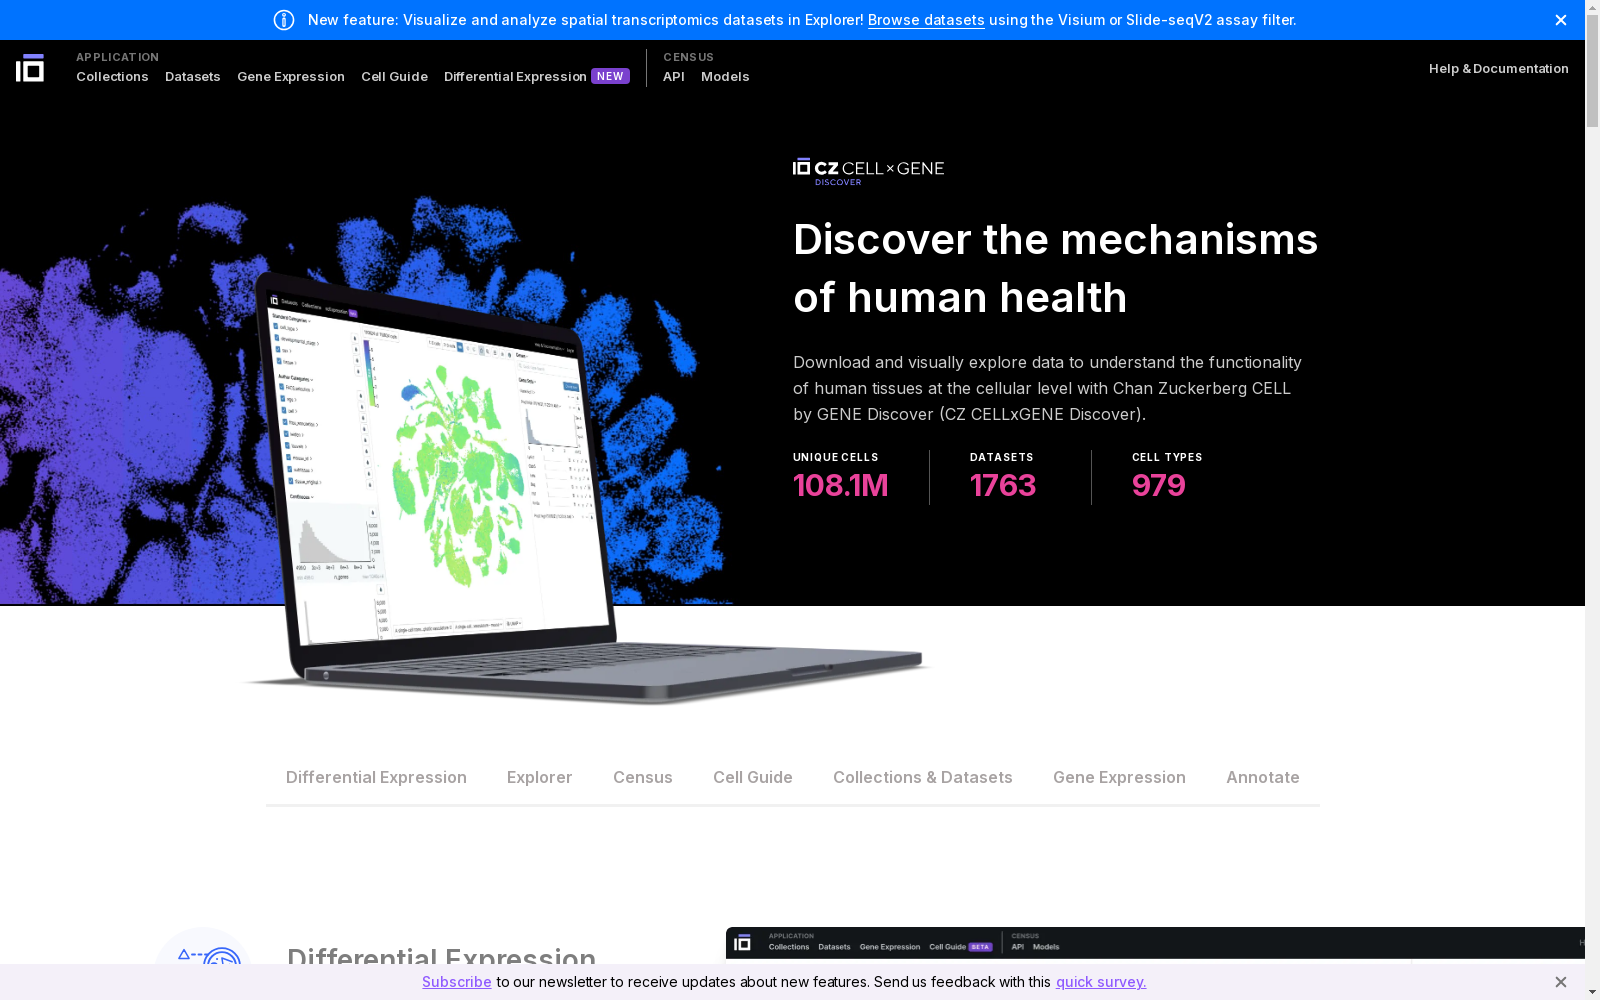1600x1000 pixels.
Task: Dismiss the newsletter subscription bar
Action: click(x=1560, y=982)
